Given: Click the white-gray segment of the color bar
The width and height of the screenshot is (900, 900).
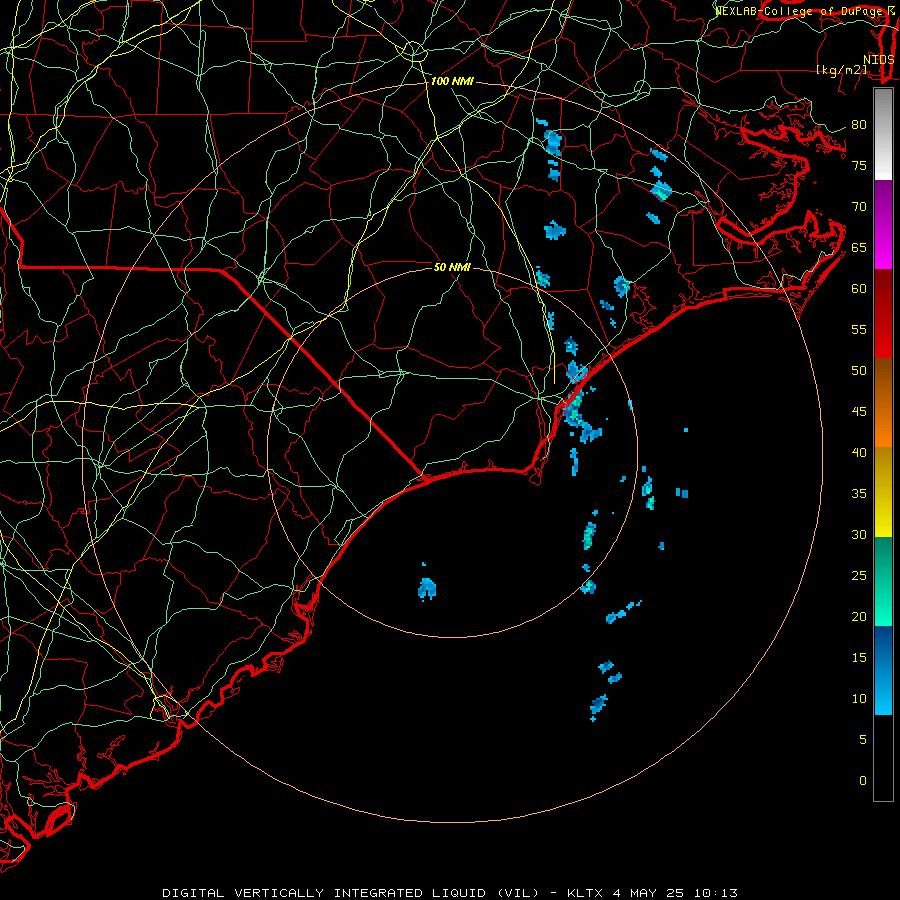Looking at the screenshot, I should [883, 134].
